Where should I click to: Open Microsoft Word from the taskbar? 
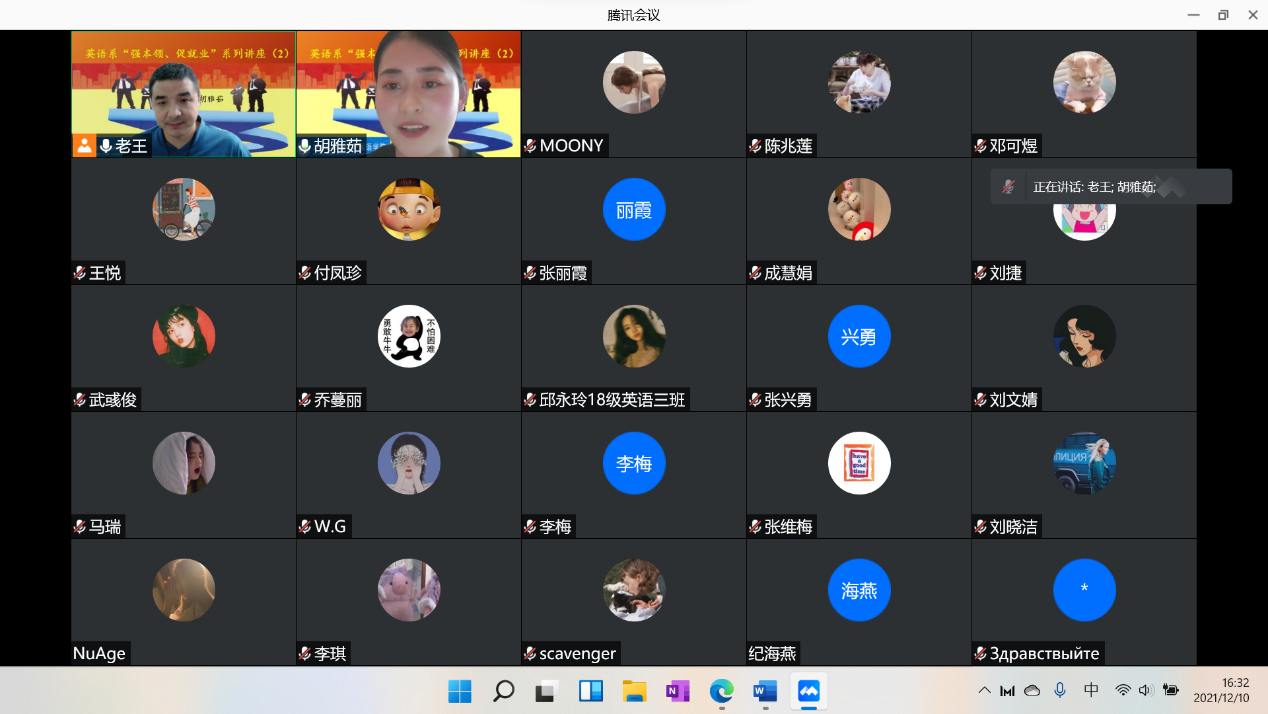pos(765,691)
